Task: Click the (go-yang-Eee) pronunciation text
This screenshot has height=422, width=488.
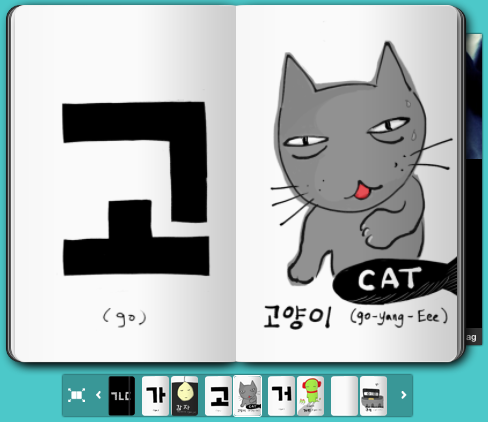Action: (x=399, y=317)
